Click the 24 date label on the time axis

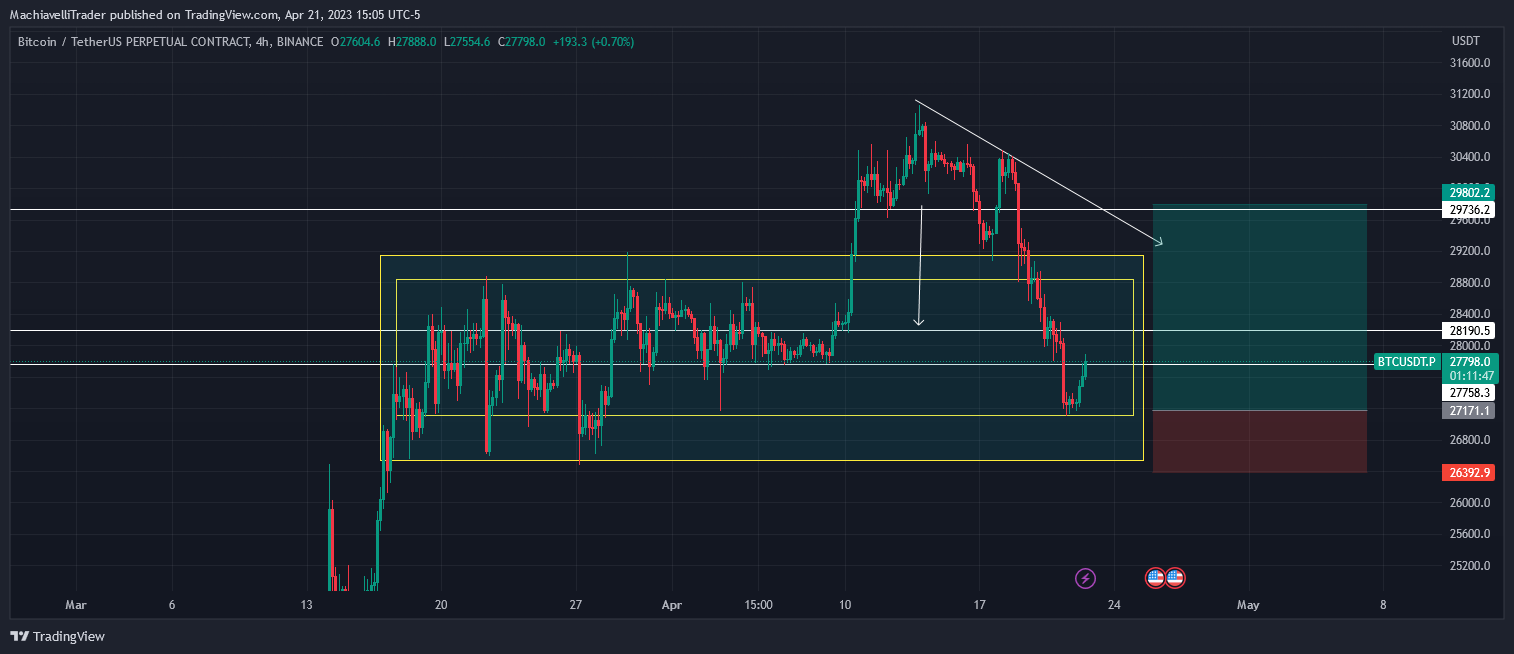coord(1114,605)
